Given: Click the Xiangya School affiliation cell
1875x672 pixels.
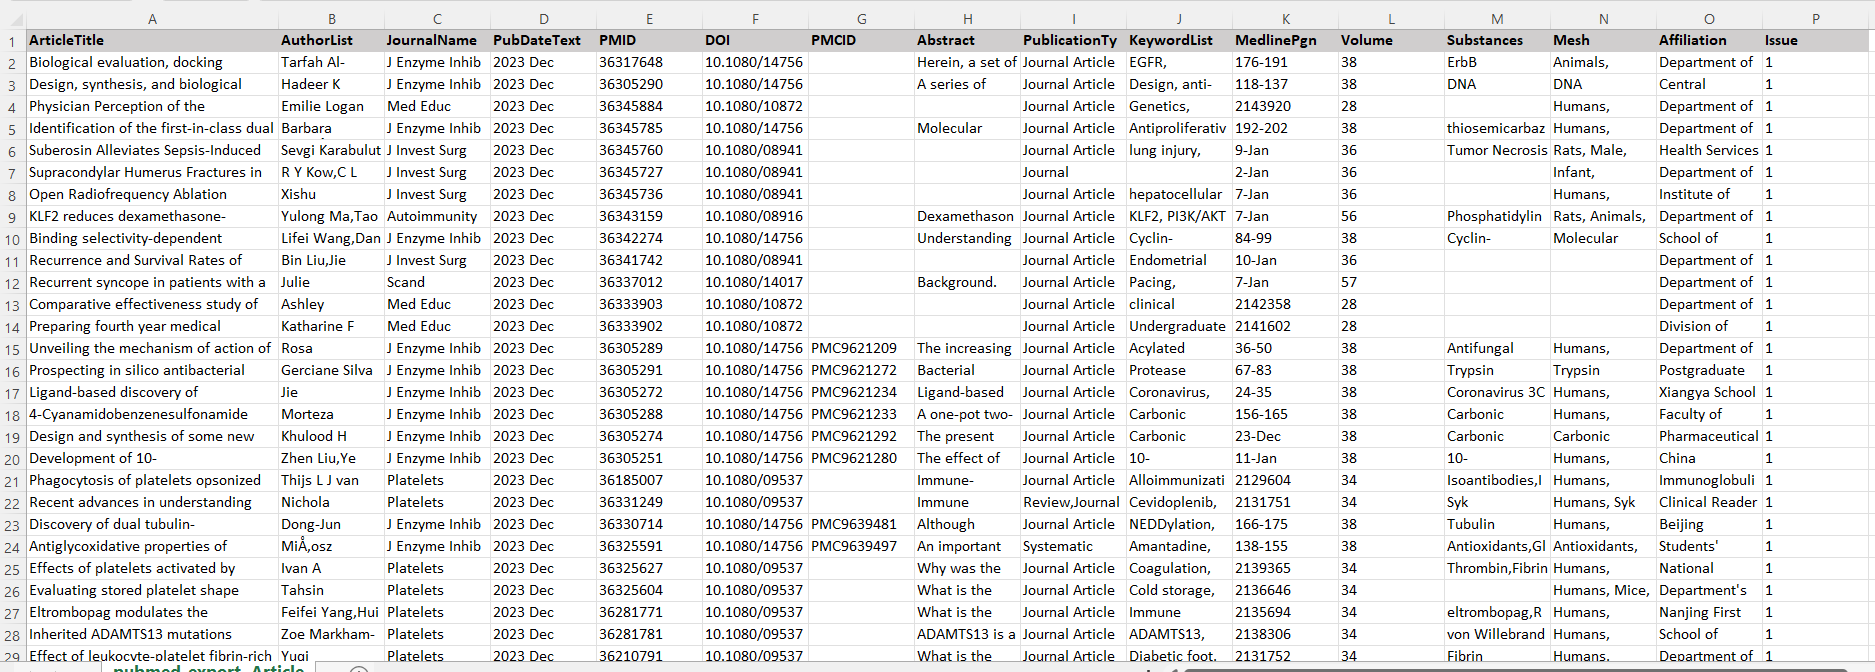Looking at the screenshot, I should tap(1708, 392).
